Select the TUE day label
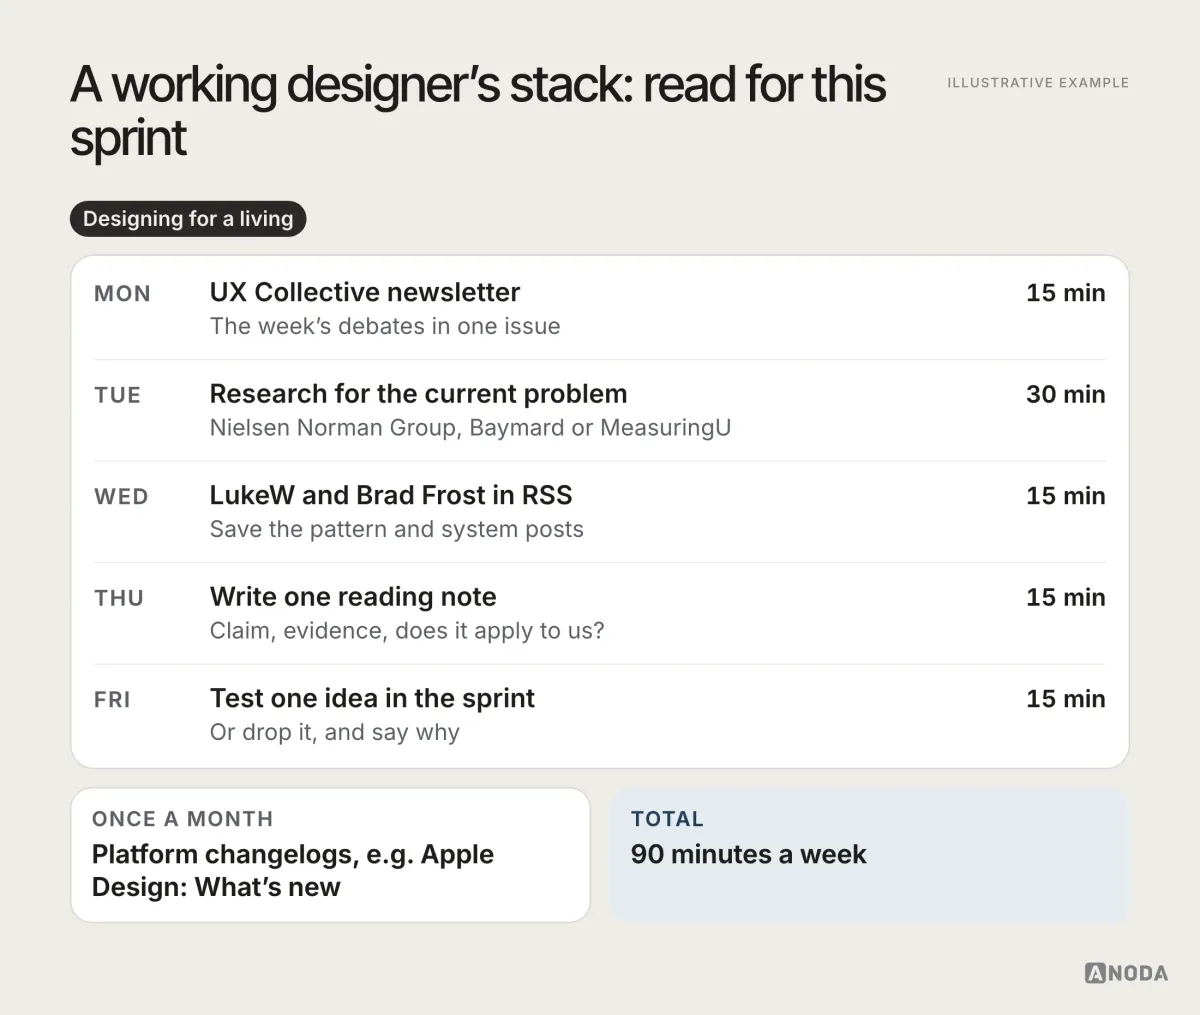 [118, 395]
